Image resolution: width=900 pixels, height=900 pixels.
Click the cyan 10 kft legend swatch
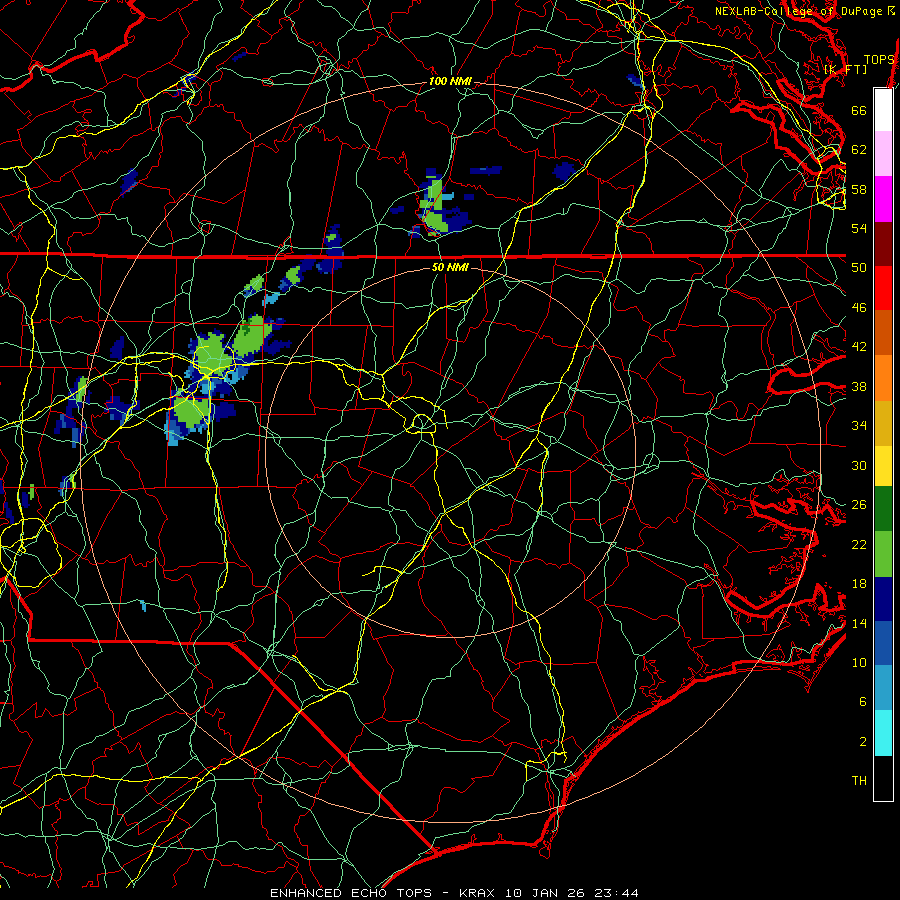883,733
